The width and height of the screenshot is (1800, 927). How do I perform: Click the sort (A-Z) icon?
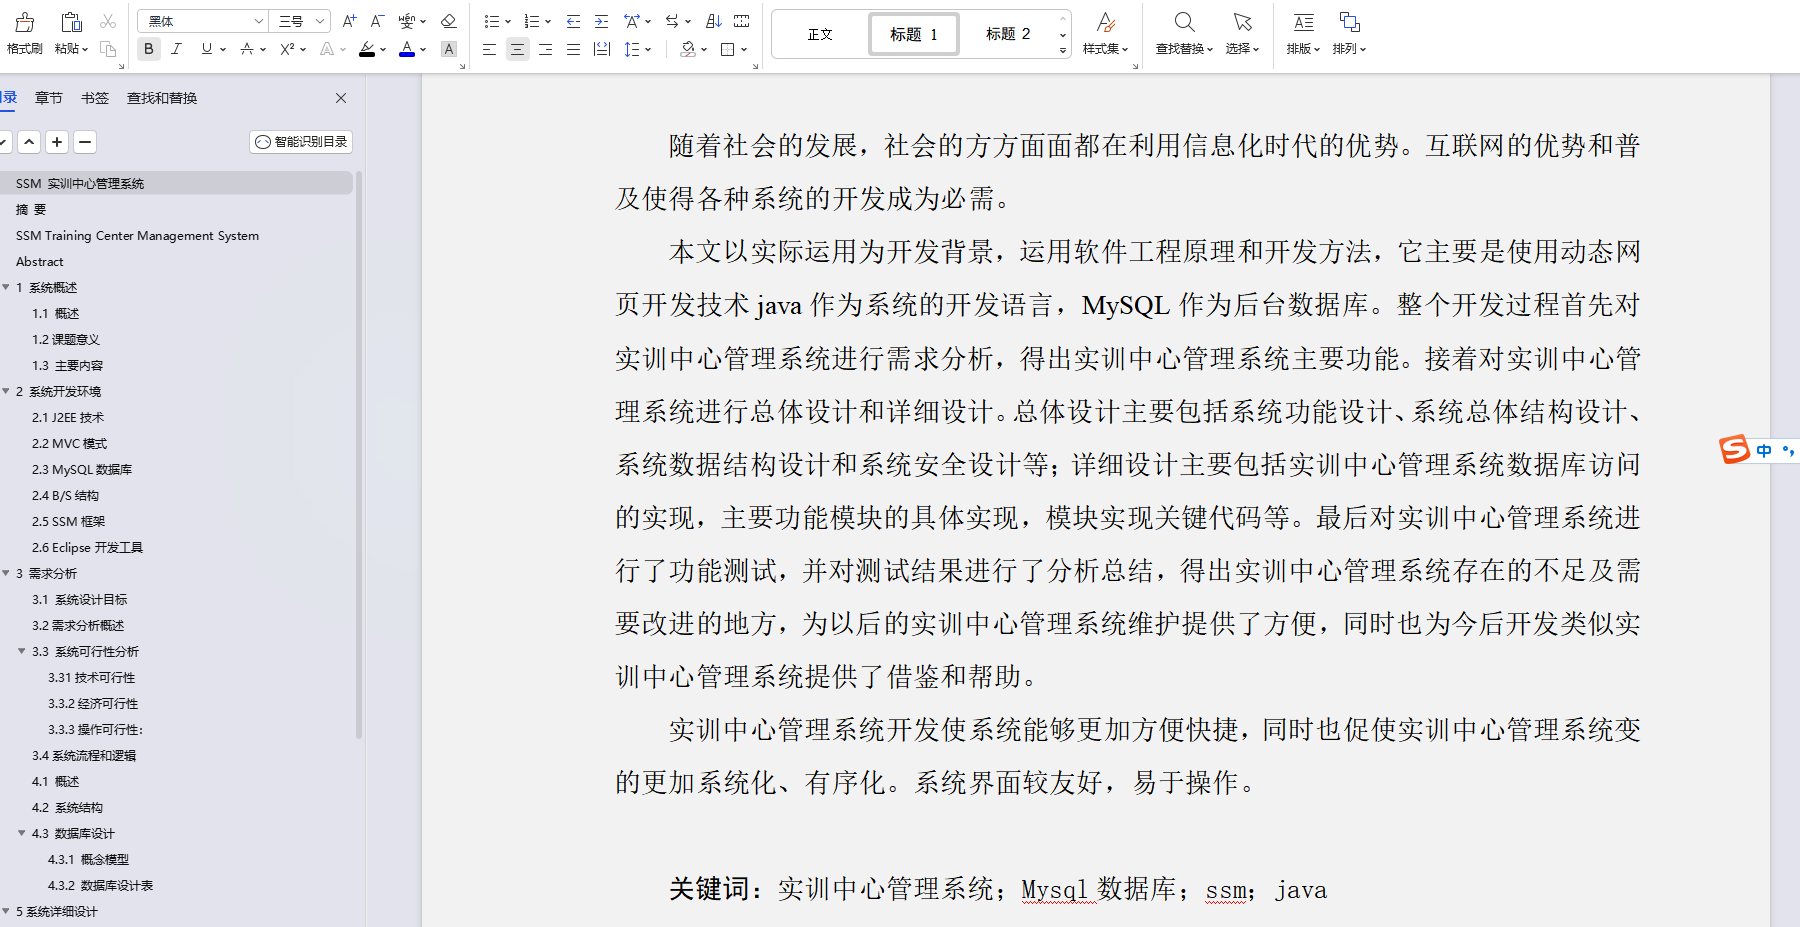[714, 21]
